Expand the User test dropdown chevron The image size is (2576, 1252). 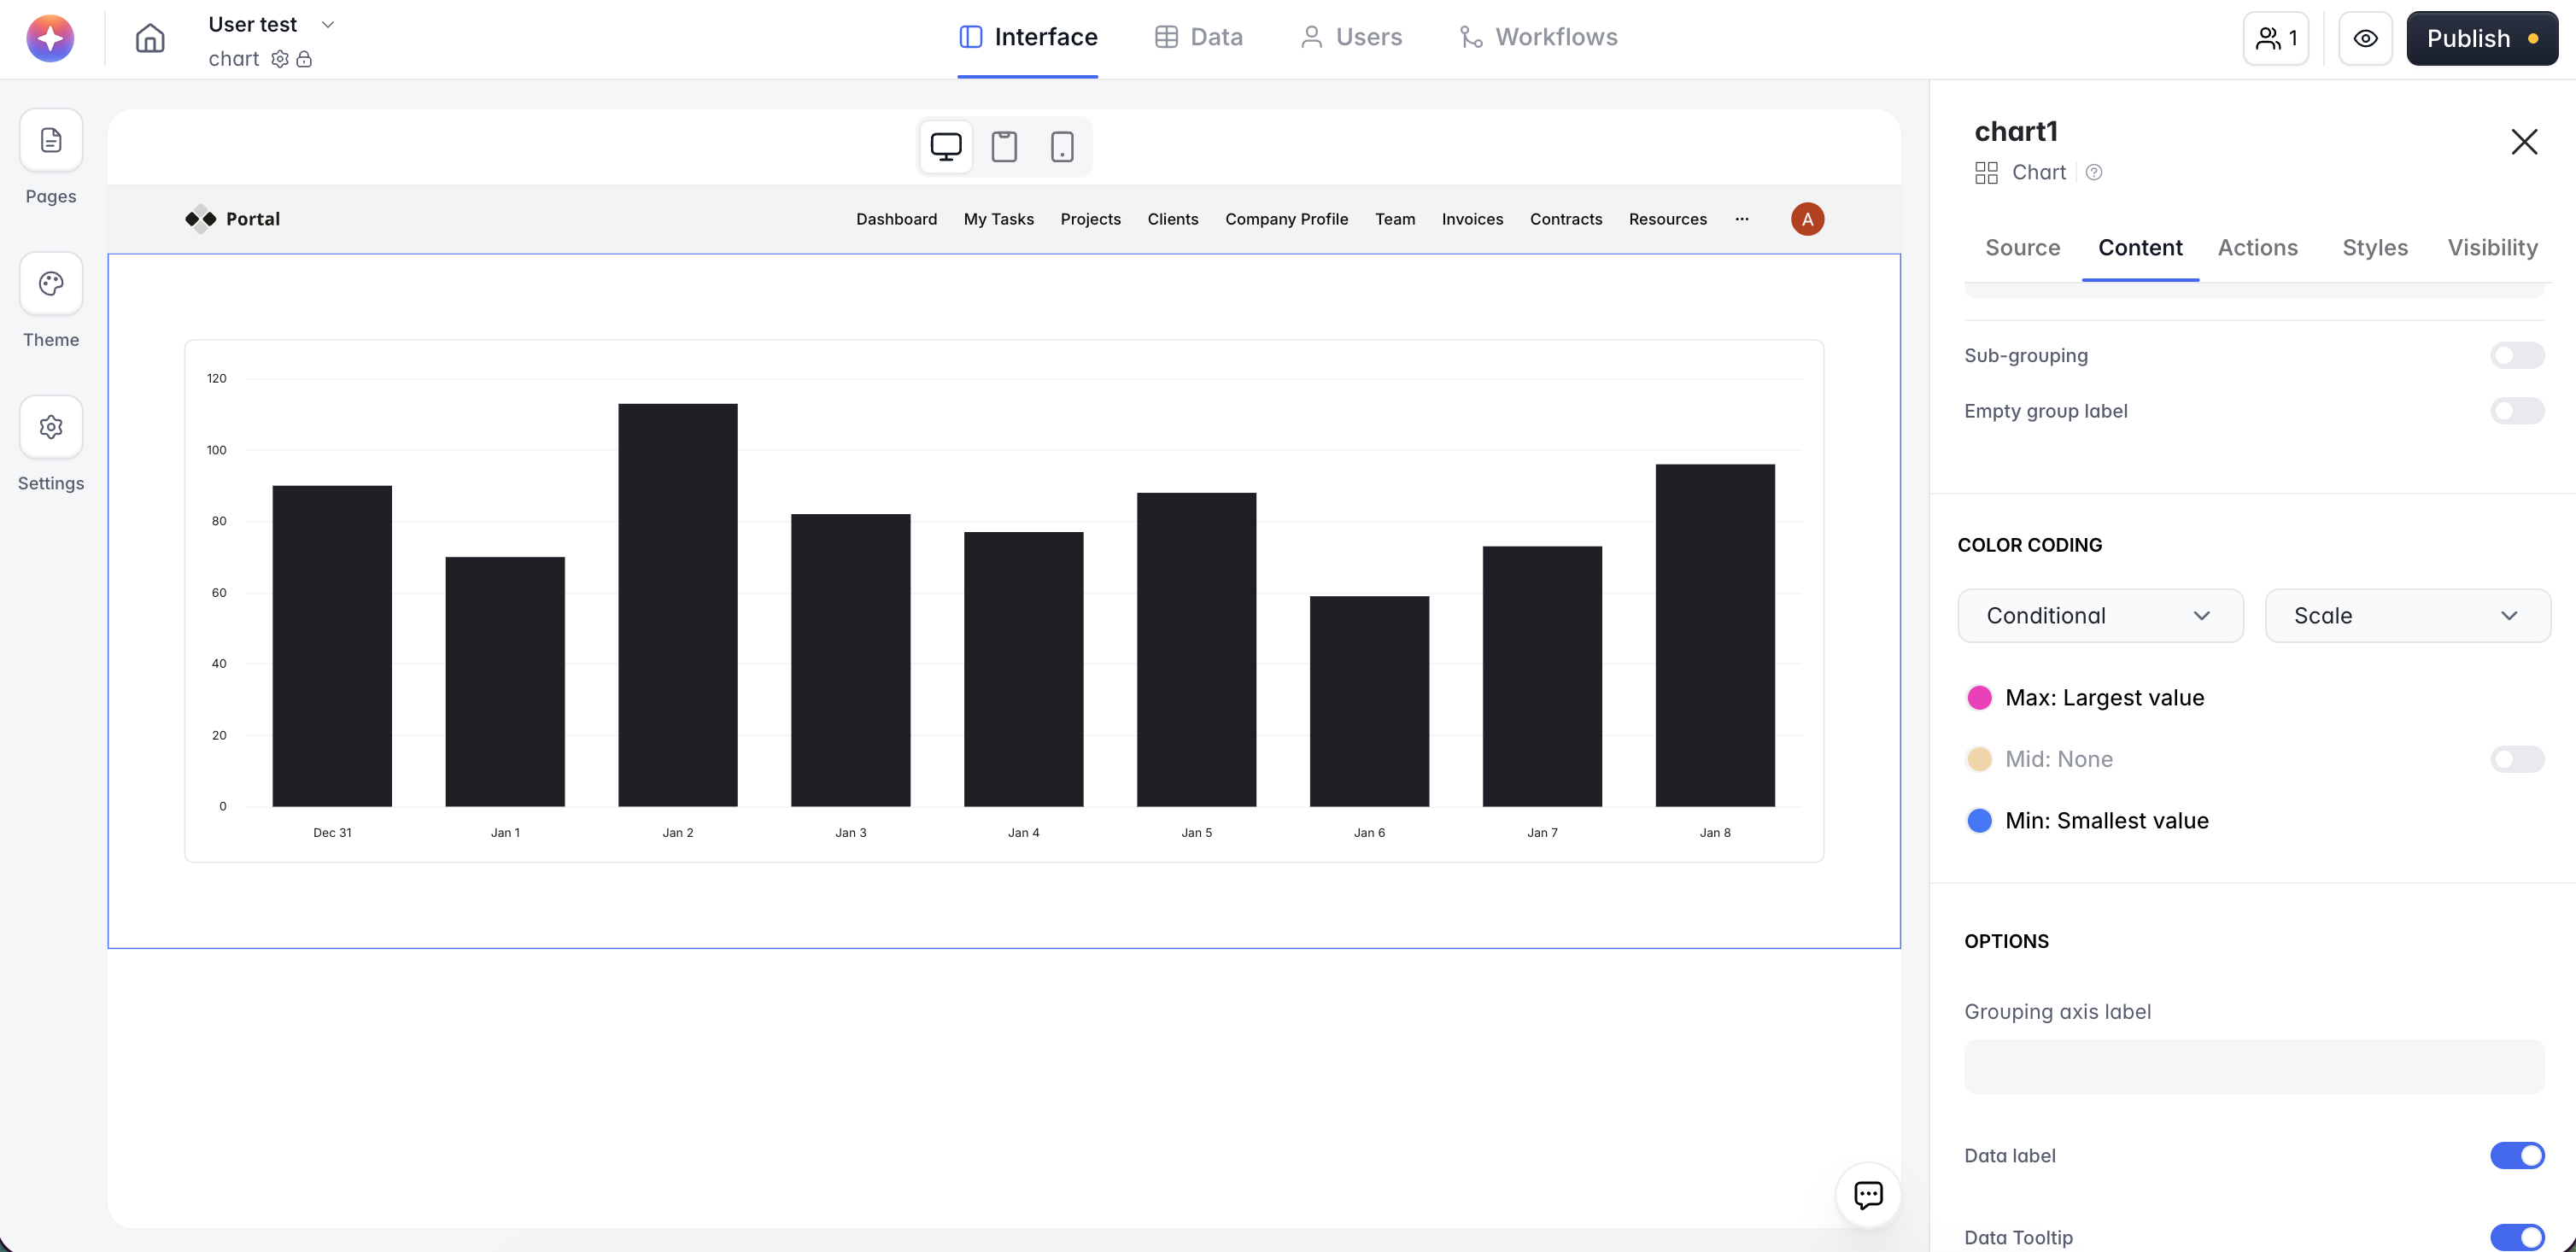(x=327, y=24)
